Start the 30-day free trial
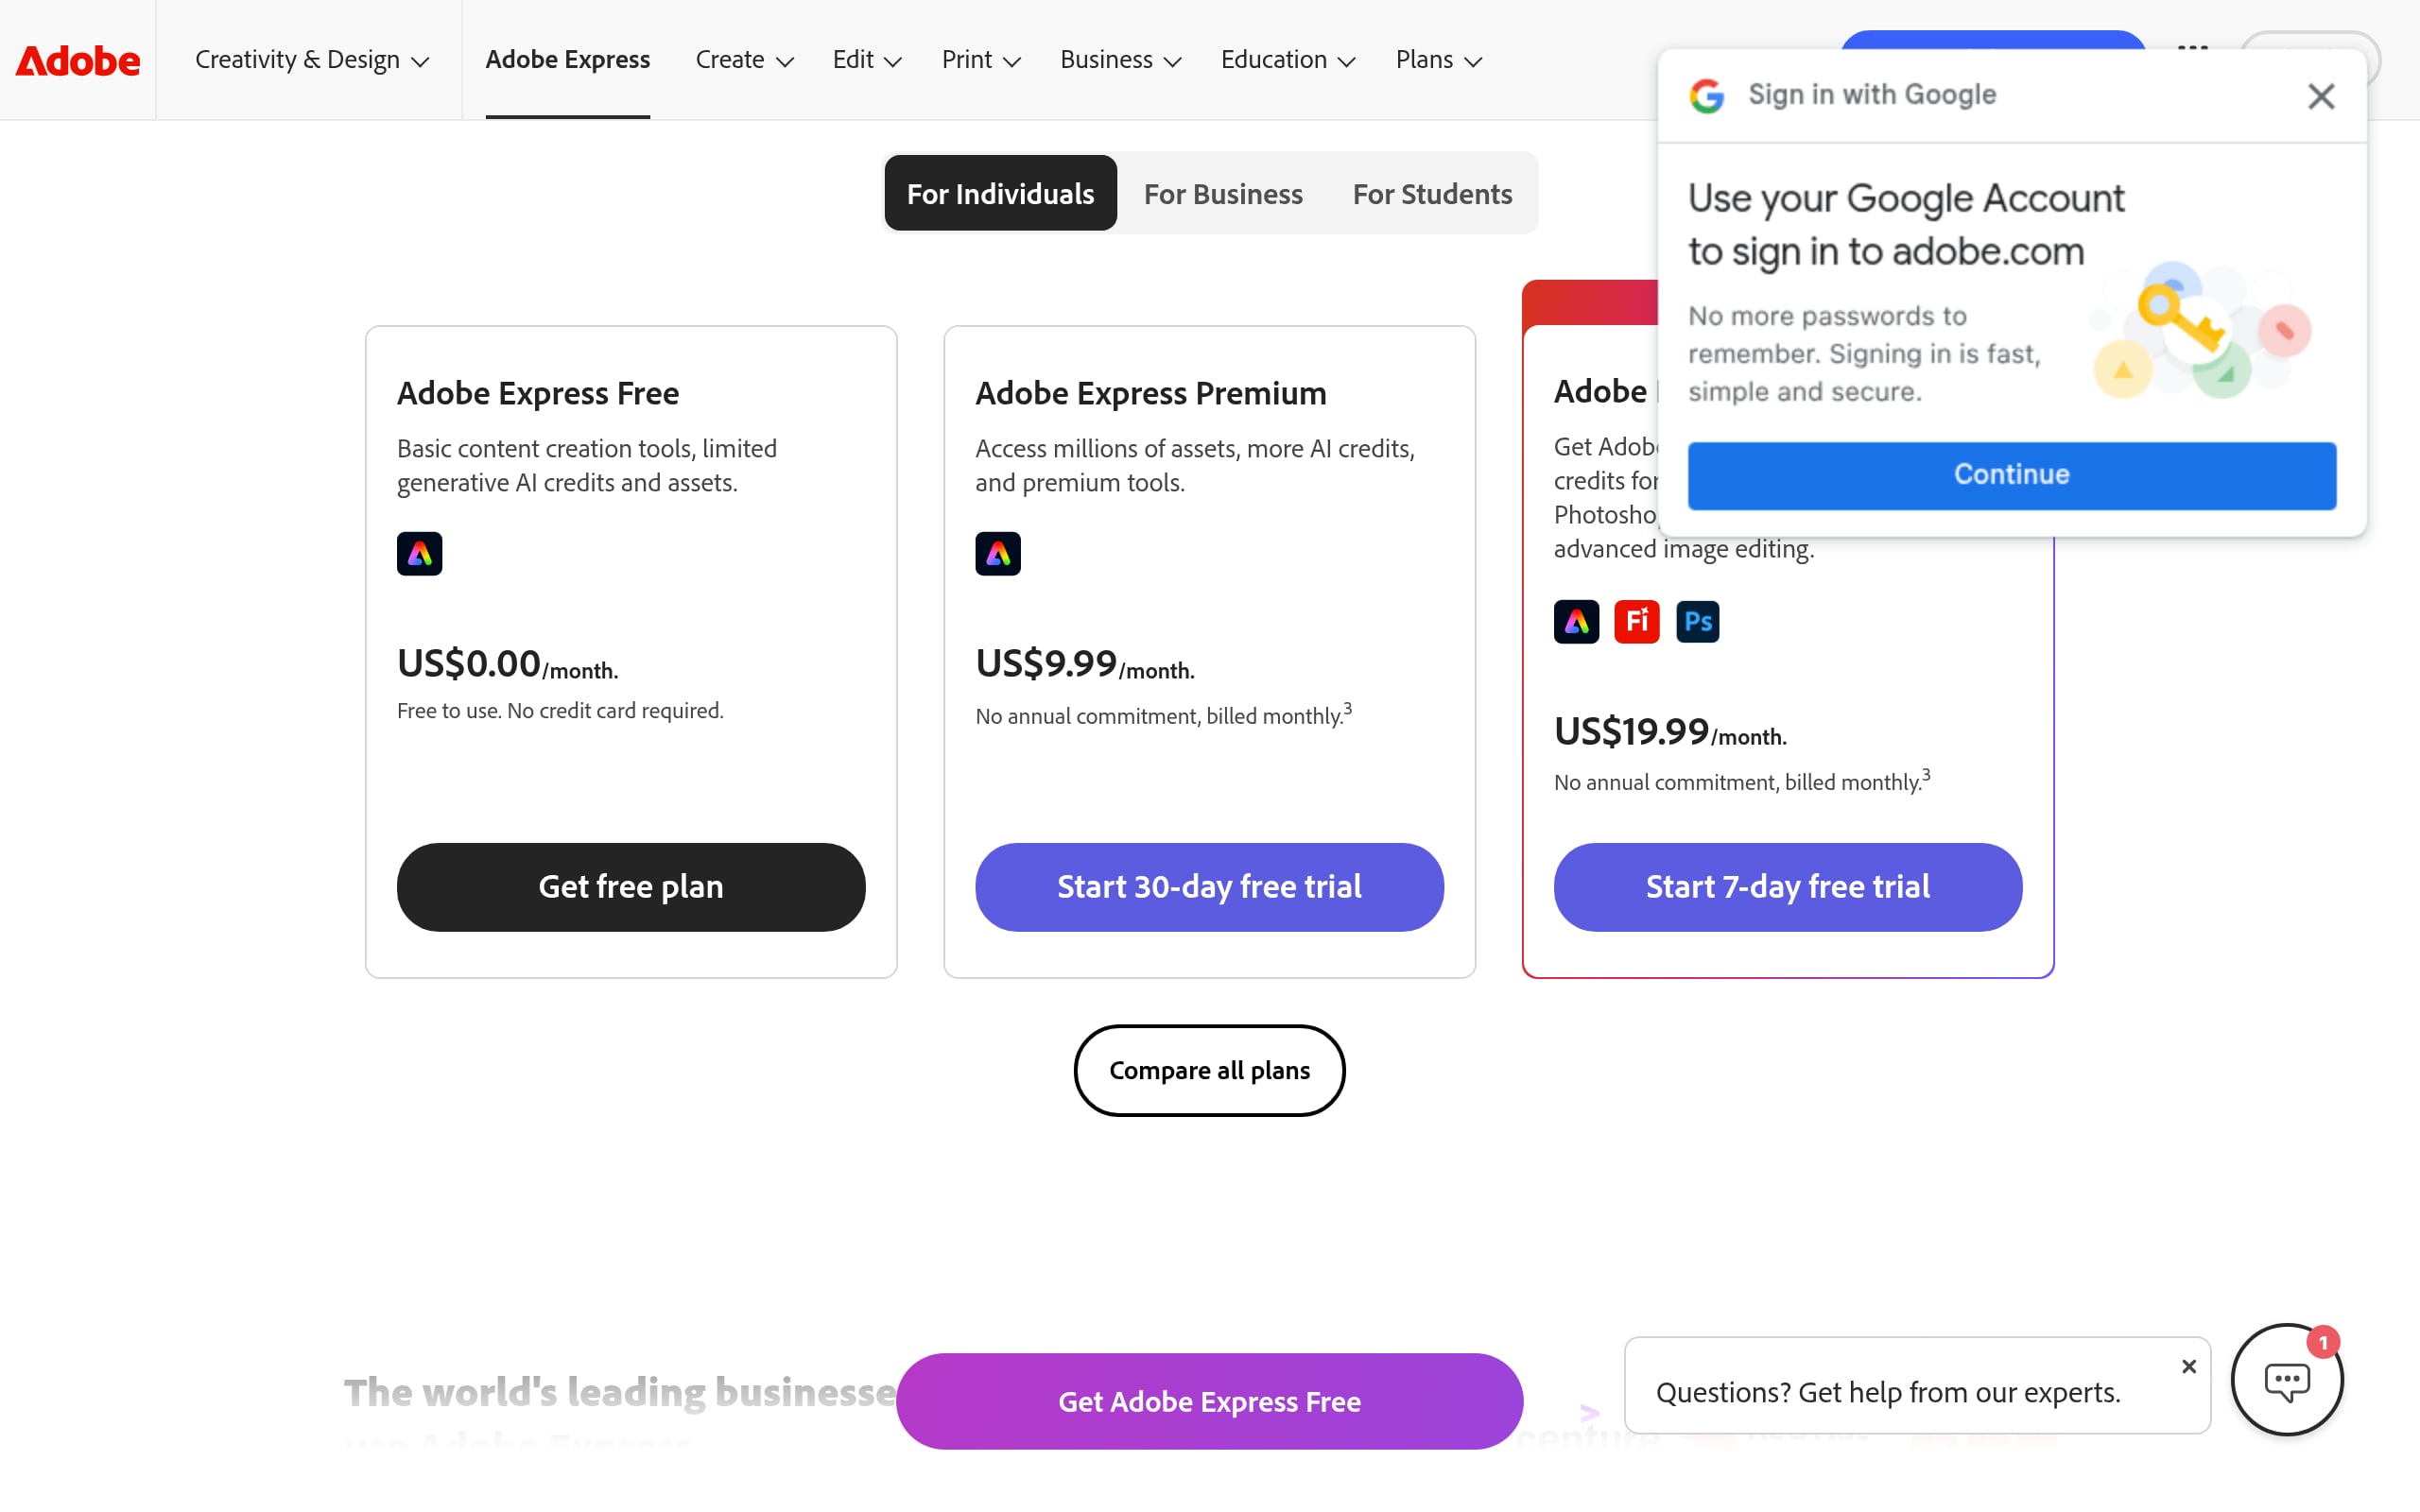This screenshot has width=2420, height=1512. click(1209, 887)
